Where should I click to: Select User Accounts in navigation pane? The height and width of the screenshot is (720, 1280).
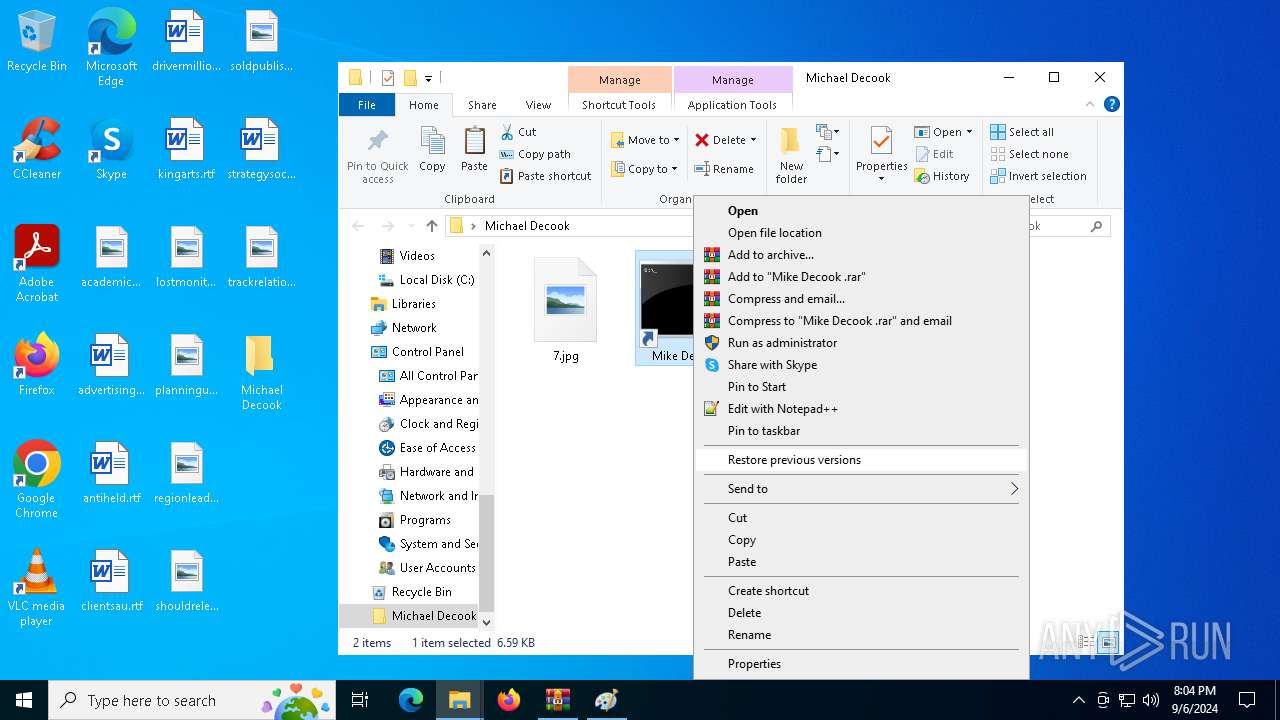437,568
